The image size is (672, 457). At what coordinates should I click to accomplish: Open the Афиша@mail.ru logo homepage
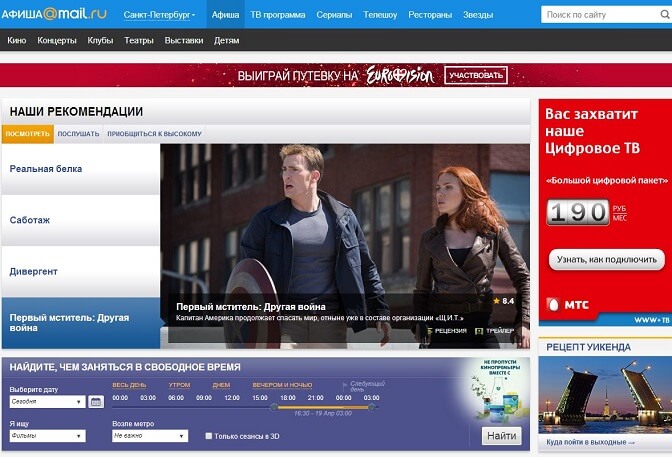coord(54,14)
